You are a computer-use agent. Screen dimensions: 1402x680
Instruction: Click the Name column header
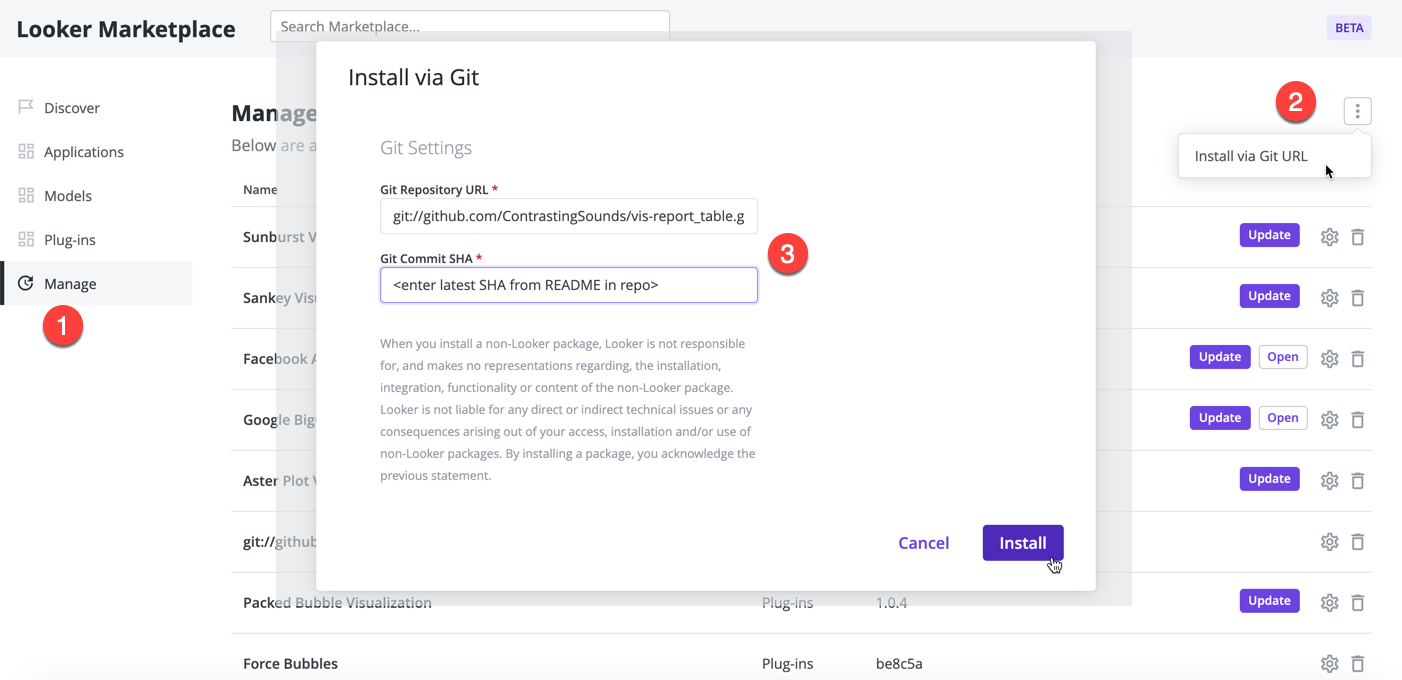[260, 189]
